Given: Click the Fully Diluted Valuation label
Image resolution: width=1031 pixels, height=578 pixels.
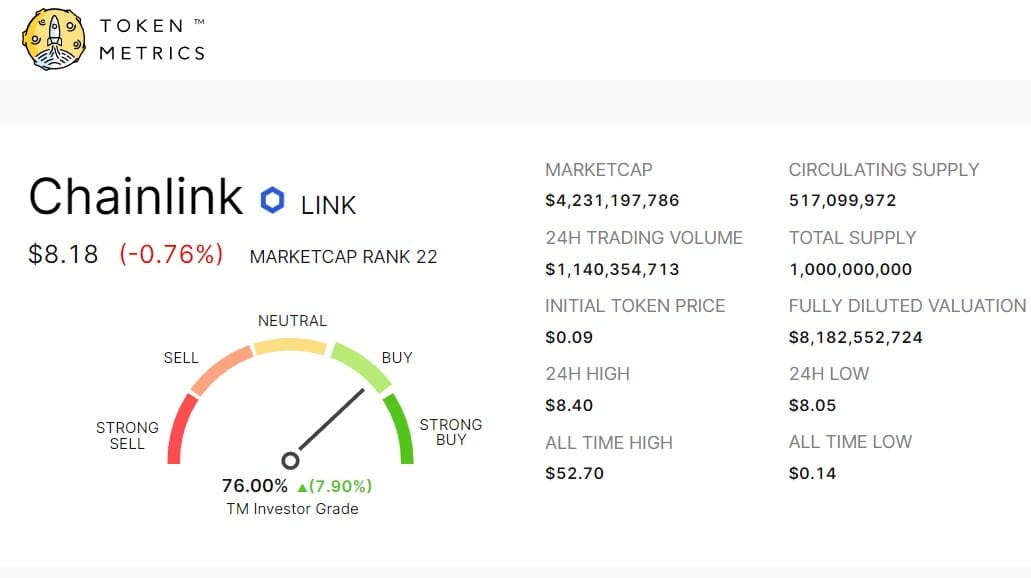Looking at the screenshot, I should tap(907, 306).
